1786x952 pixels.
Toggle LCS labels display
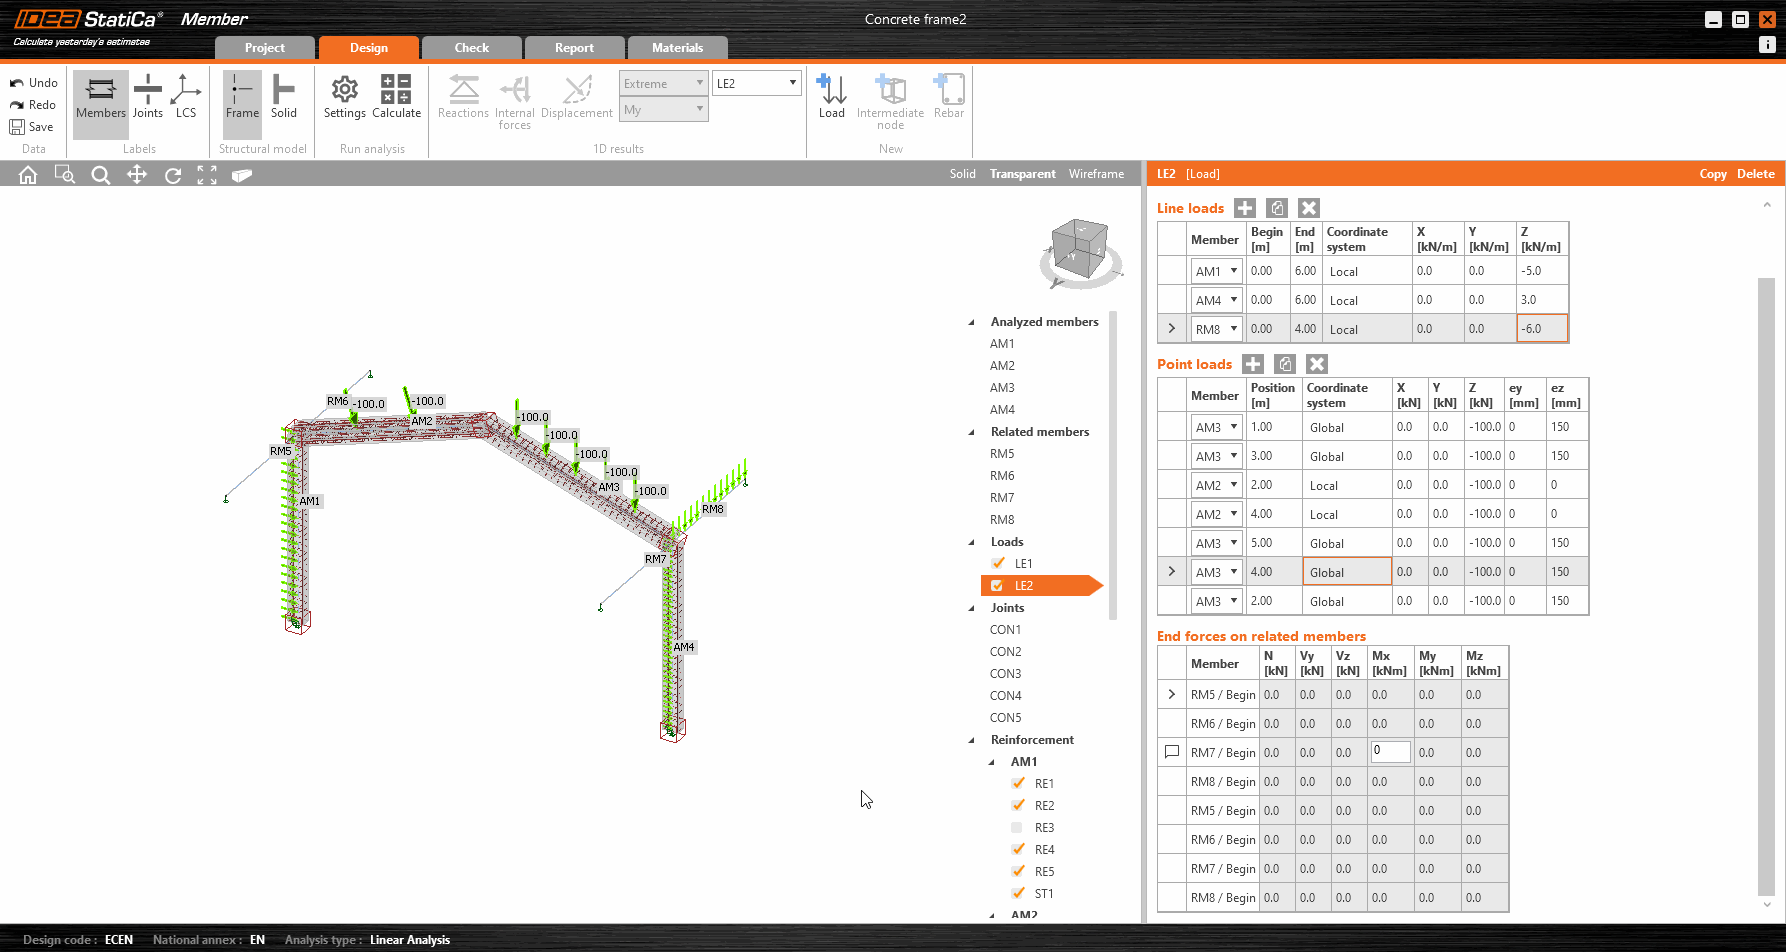point(186,96)
